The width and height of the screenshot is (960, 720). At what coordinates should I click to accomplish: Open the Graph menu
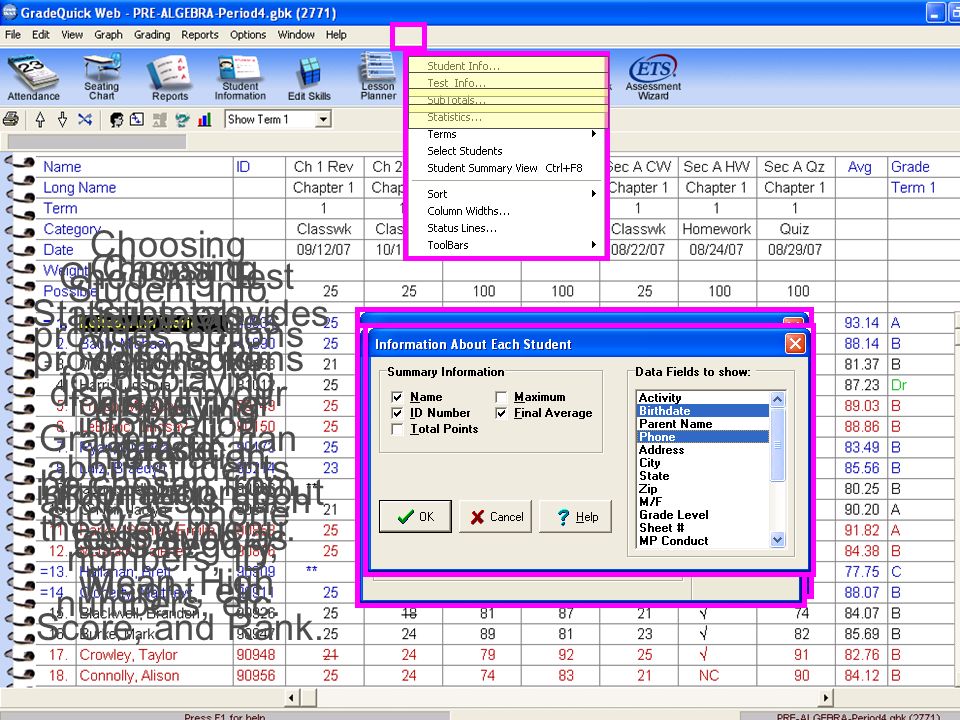(x=108, y=35)
